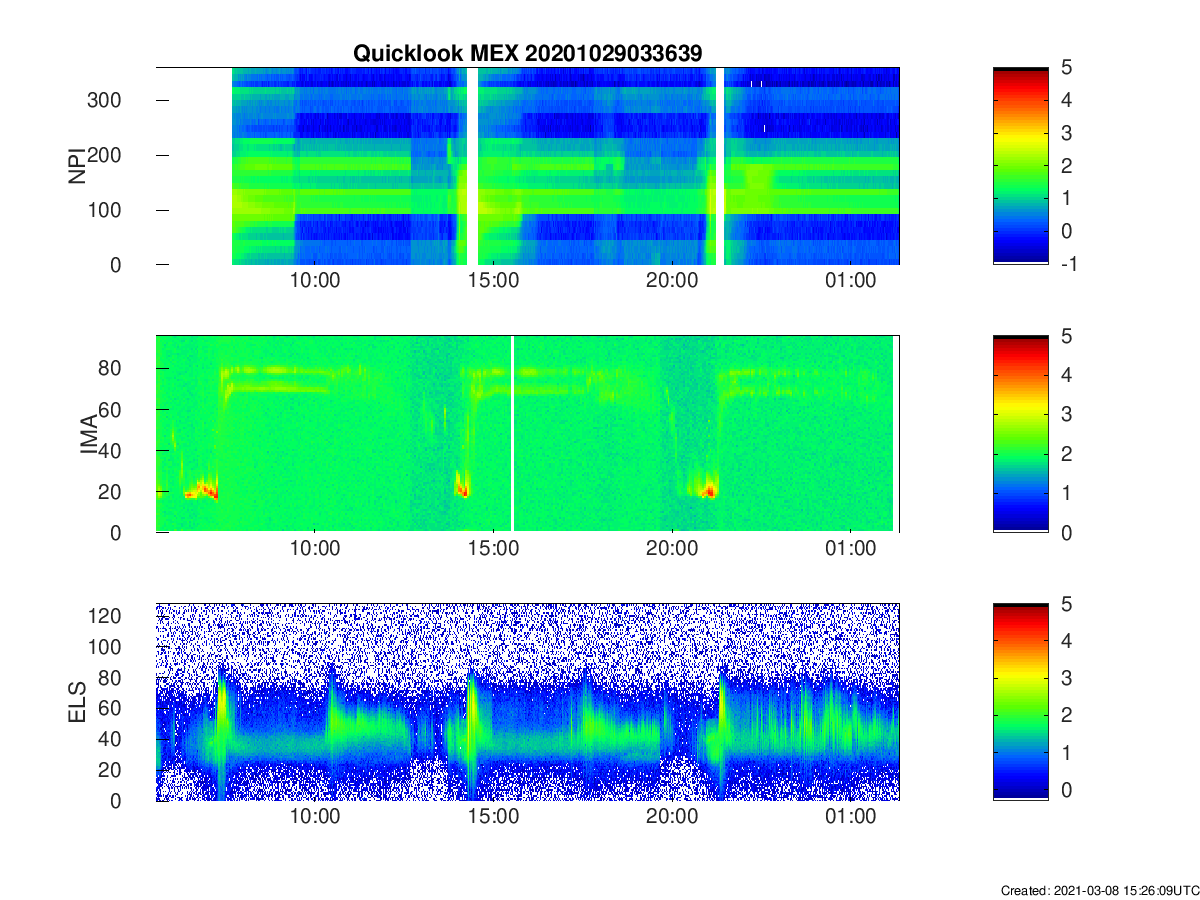Click the 10:00 time tick below IMA panel
The image size is (1200, 900).
coord(315,549)
